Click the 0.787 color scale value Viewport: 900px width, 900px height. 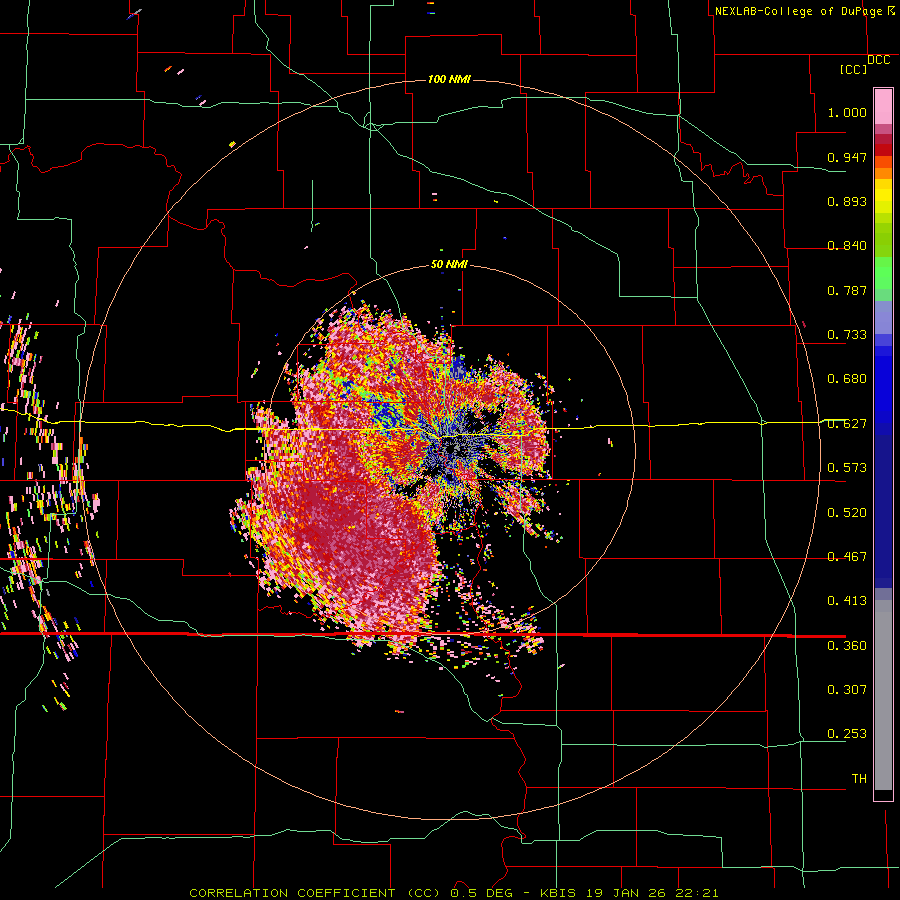click(x=847, y=290)
